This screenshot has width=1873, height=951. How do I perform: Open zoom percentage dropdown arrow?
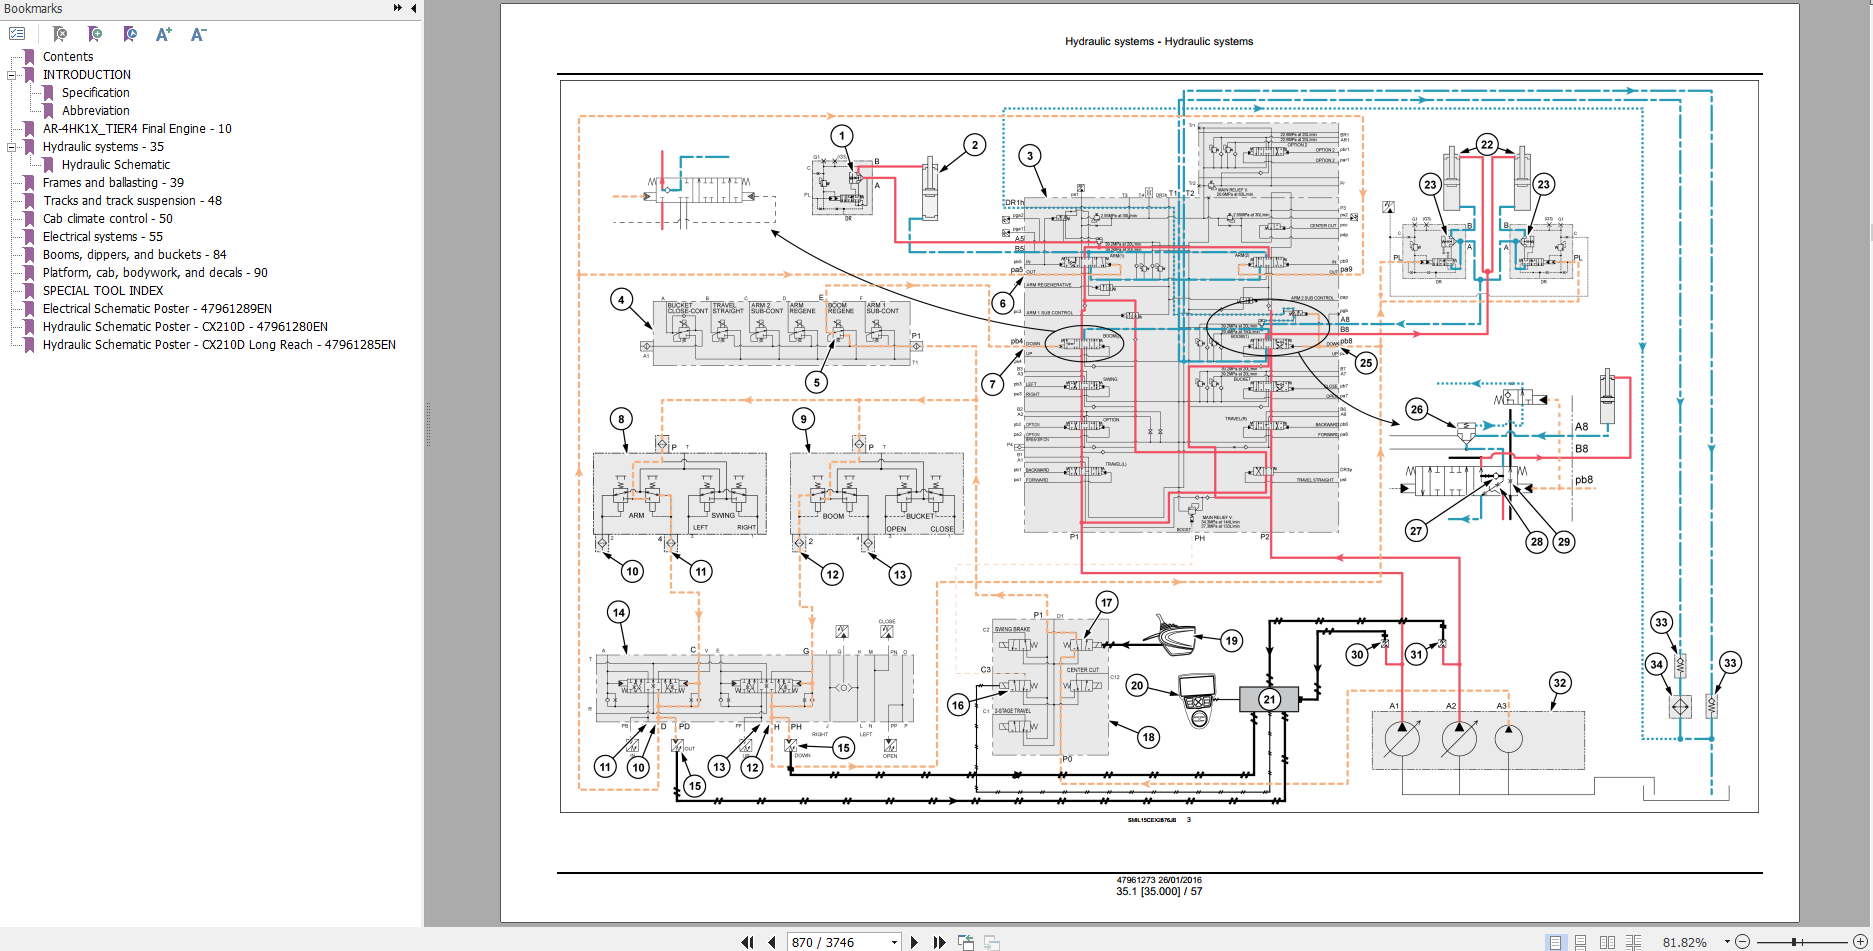pos(1726,942)
